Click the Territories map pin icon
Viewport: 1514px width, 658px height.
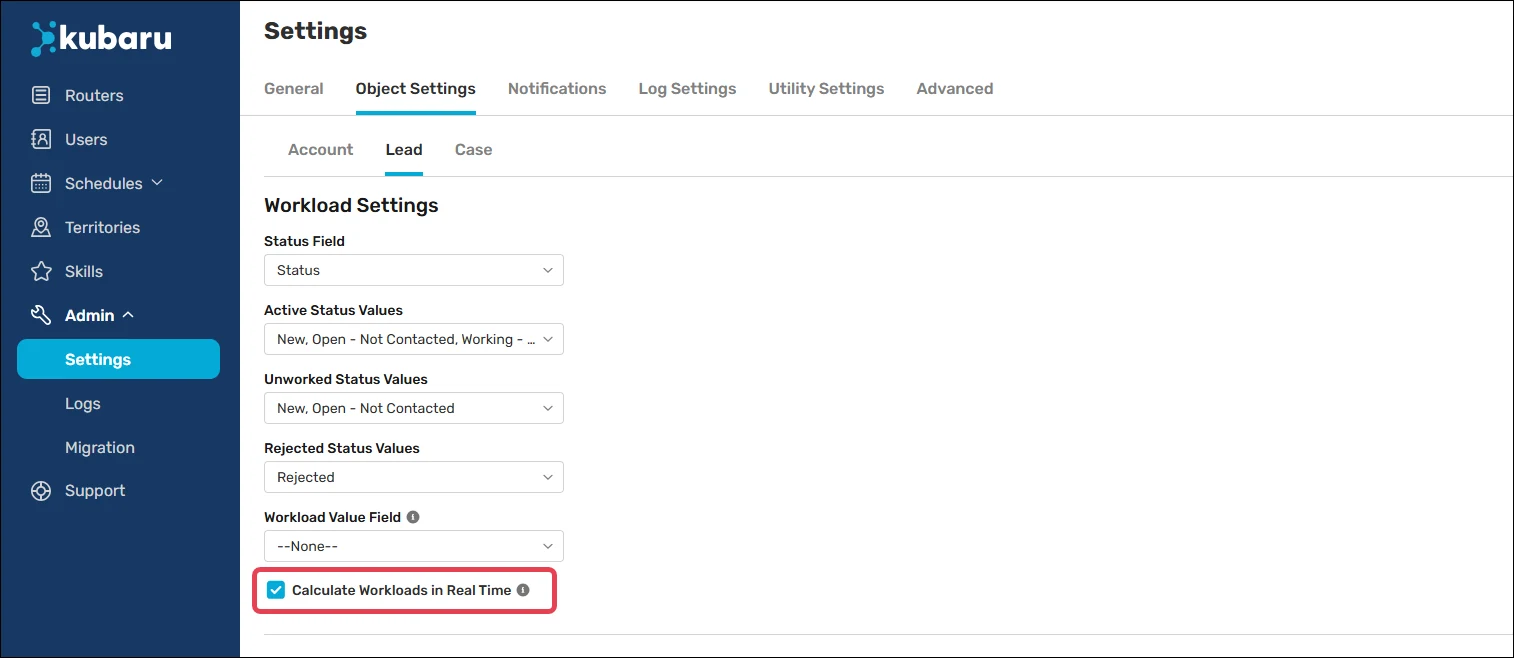point(41,228)
